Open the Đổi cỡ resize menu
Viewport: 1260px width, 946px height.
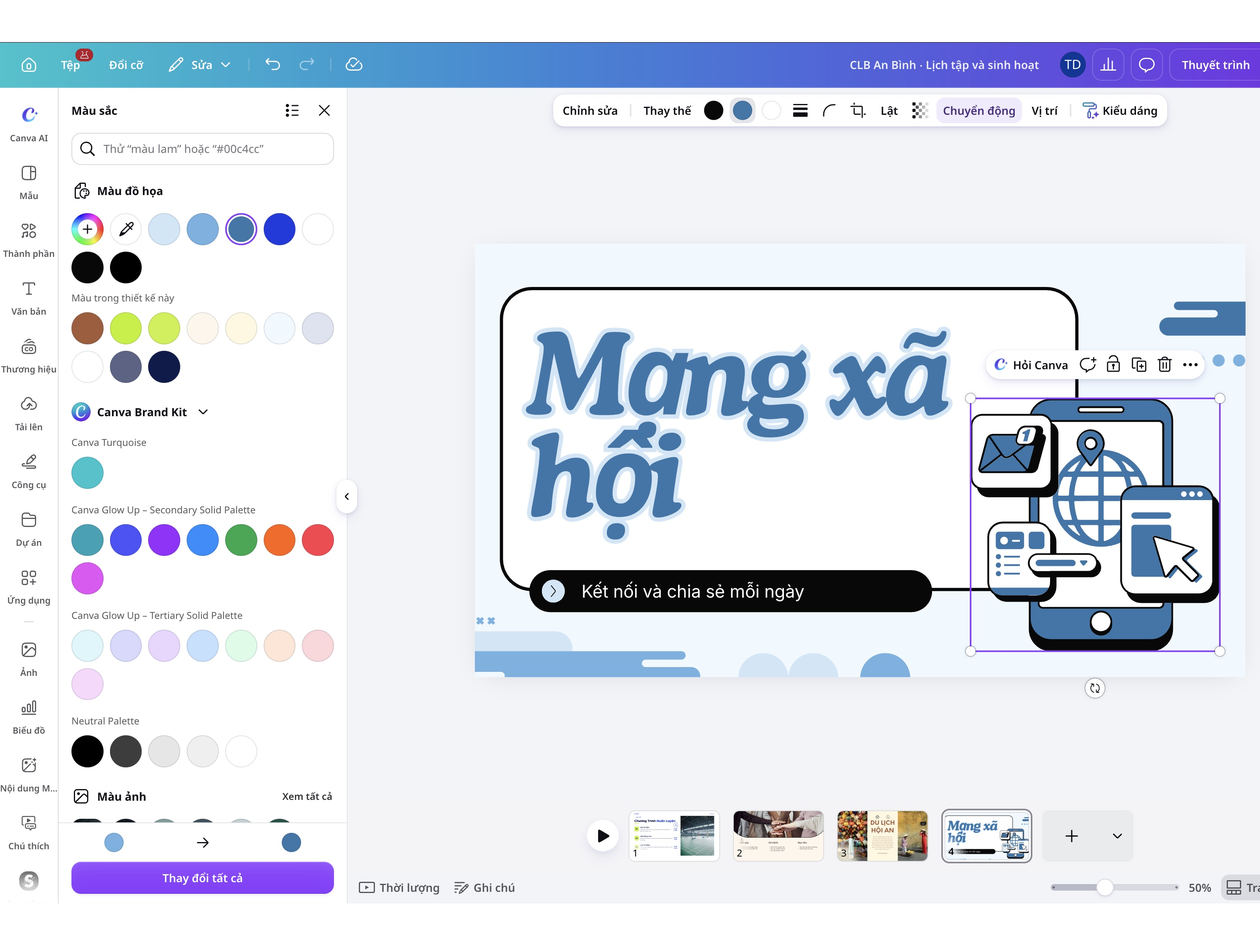pyautogui.click(x=126, y=65)
